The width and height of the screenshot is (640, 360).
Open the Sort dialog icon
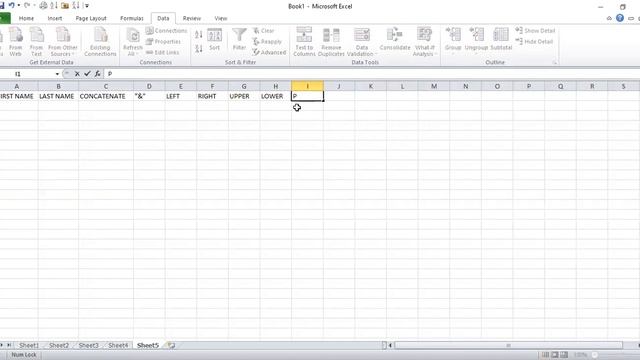coord(215,39)
